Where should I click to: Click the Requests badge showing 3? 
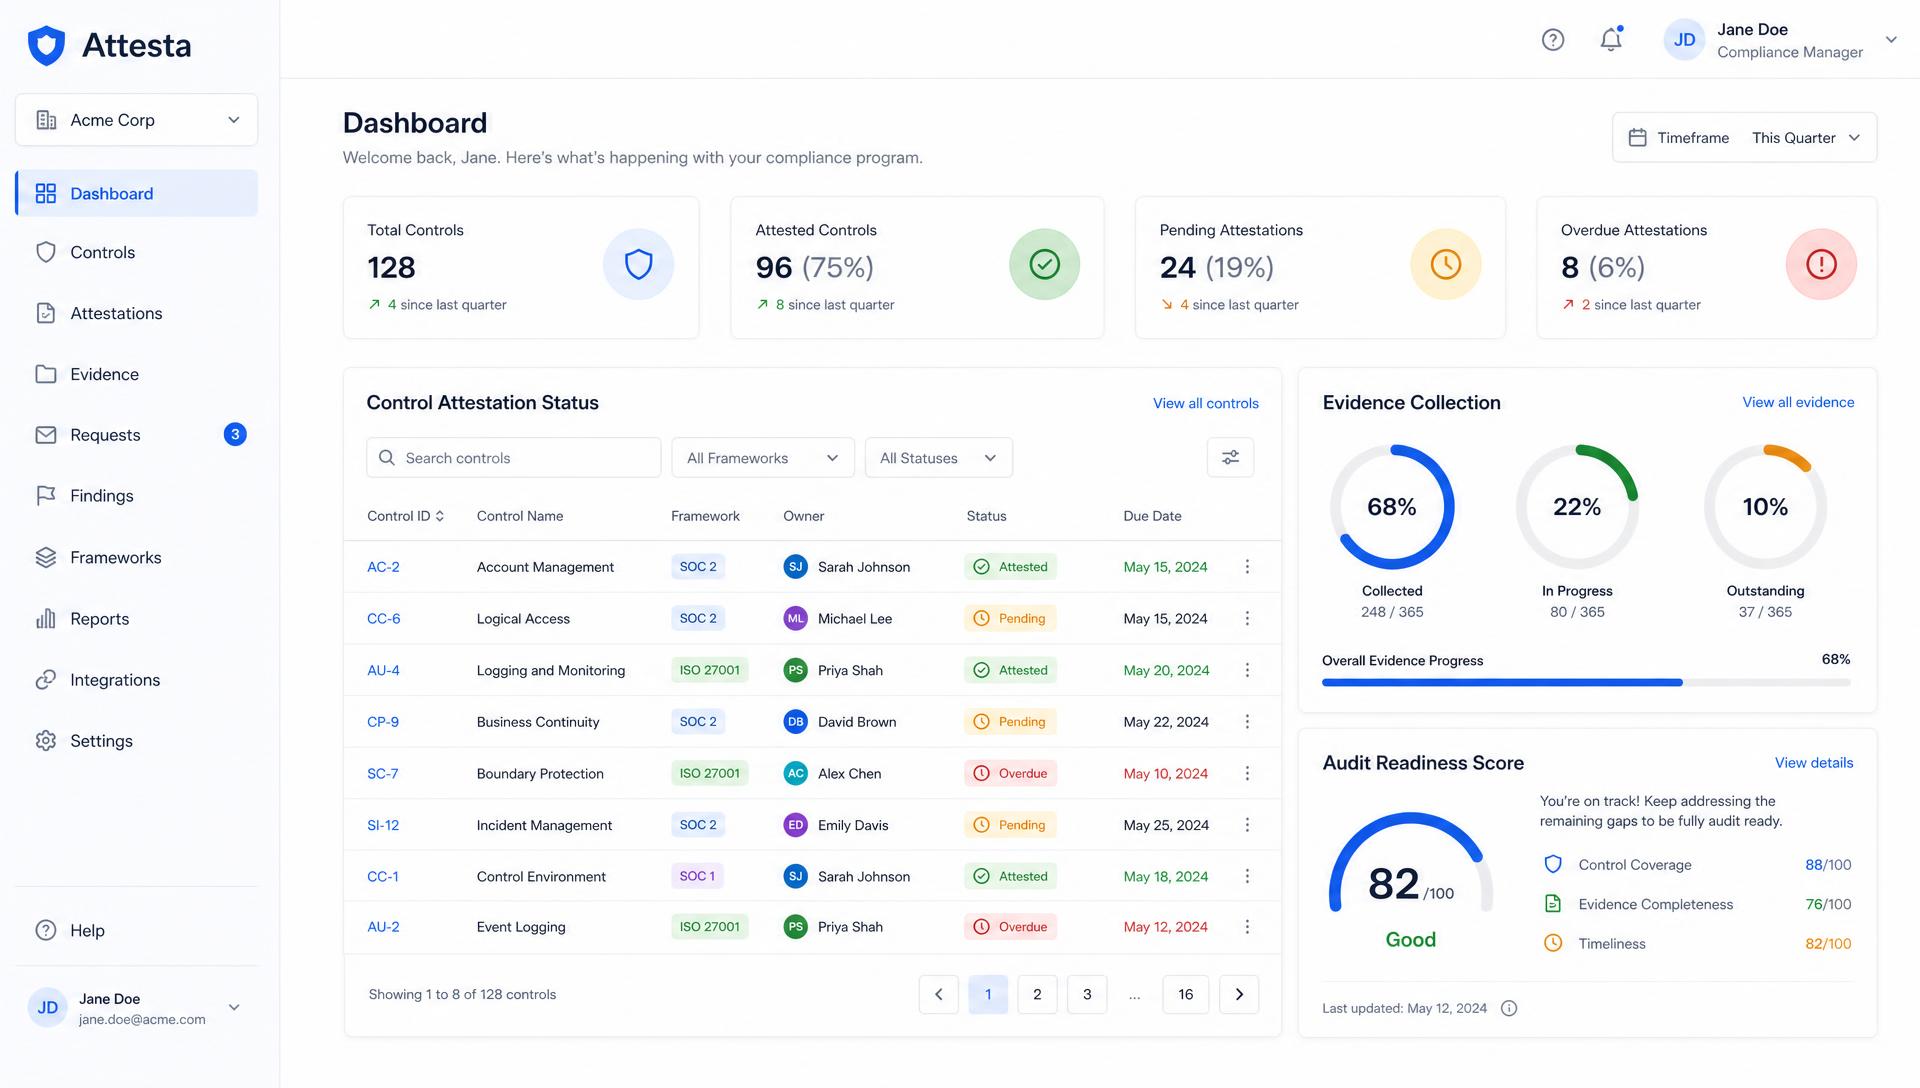[x=235, y=434]
